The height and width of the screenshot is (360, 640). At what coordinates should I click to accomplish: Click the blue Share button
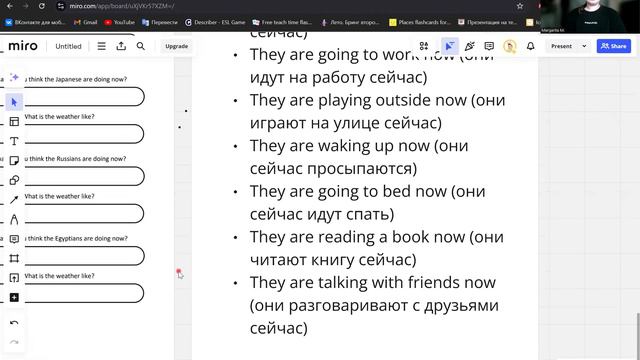tap(613, 46)
